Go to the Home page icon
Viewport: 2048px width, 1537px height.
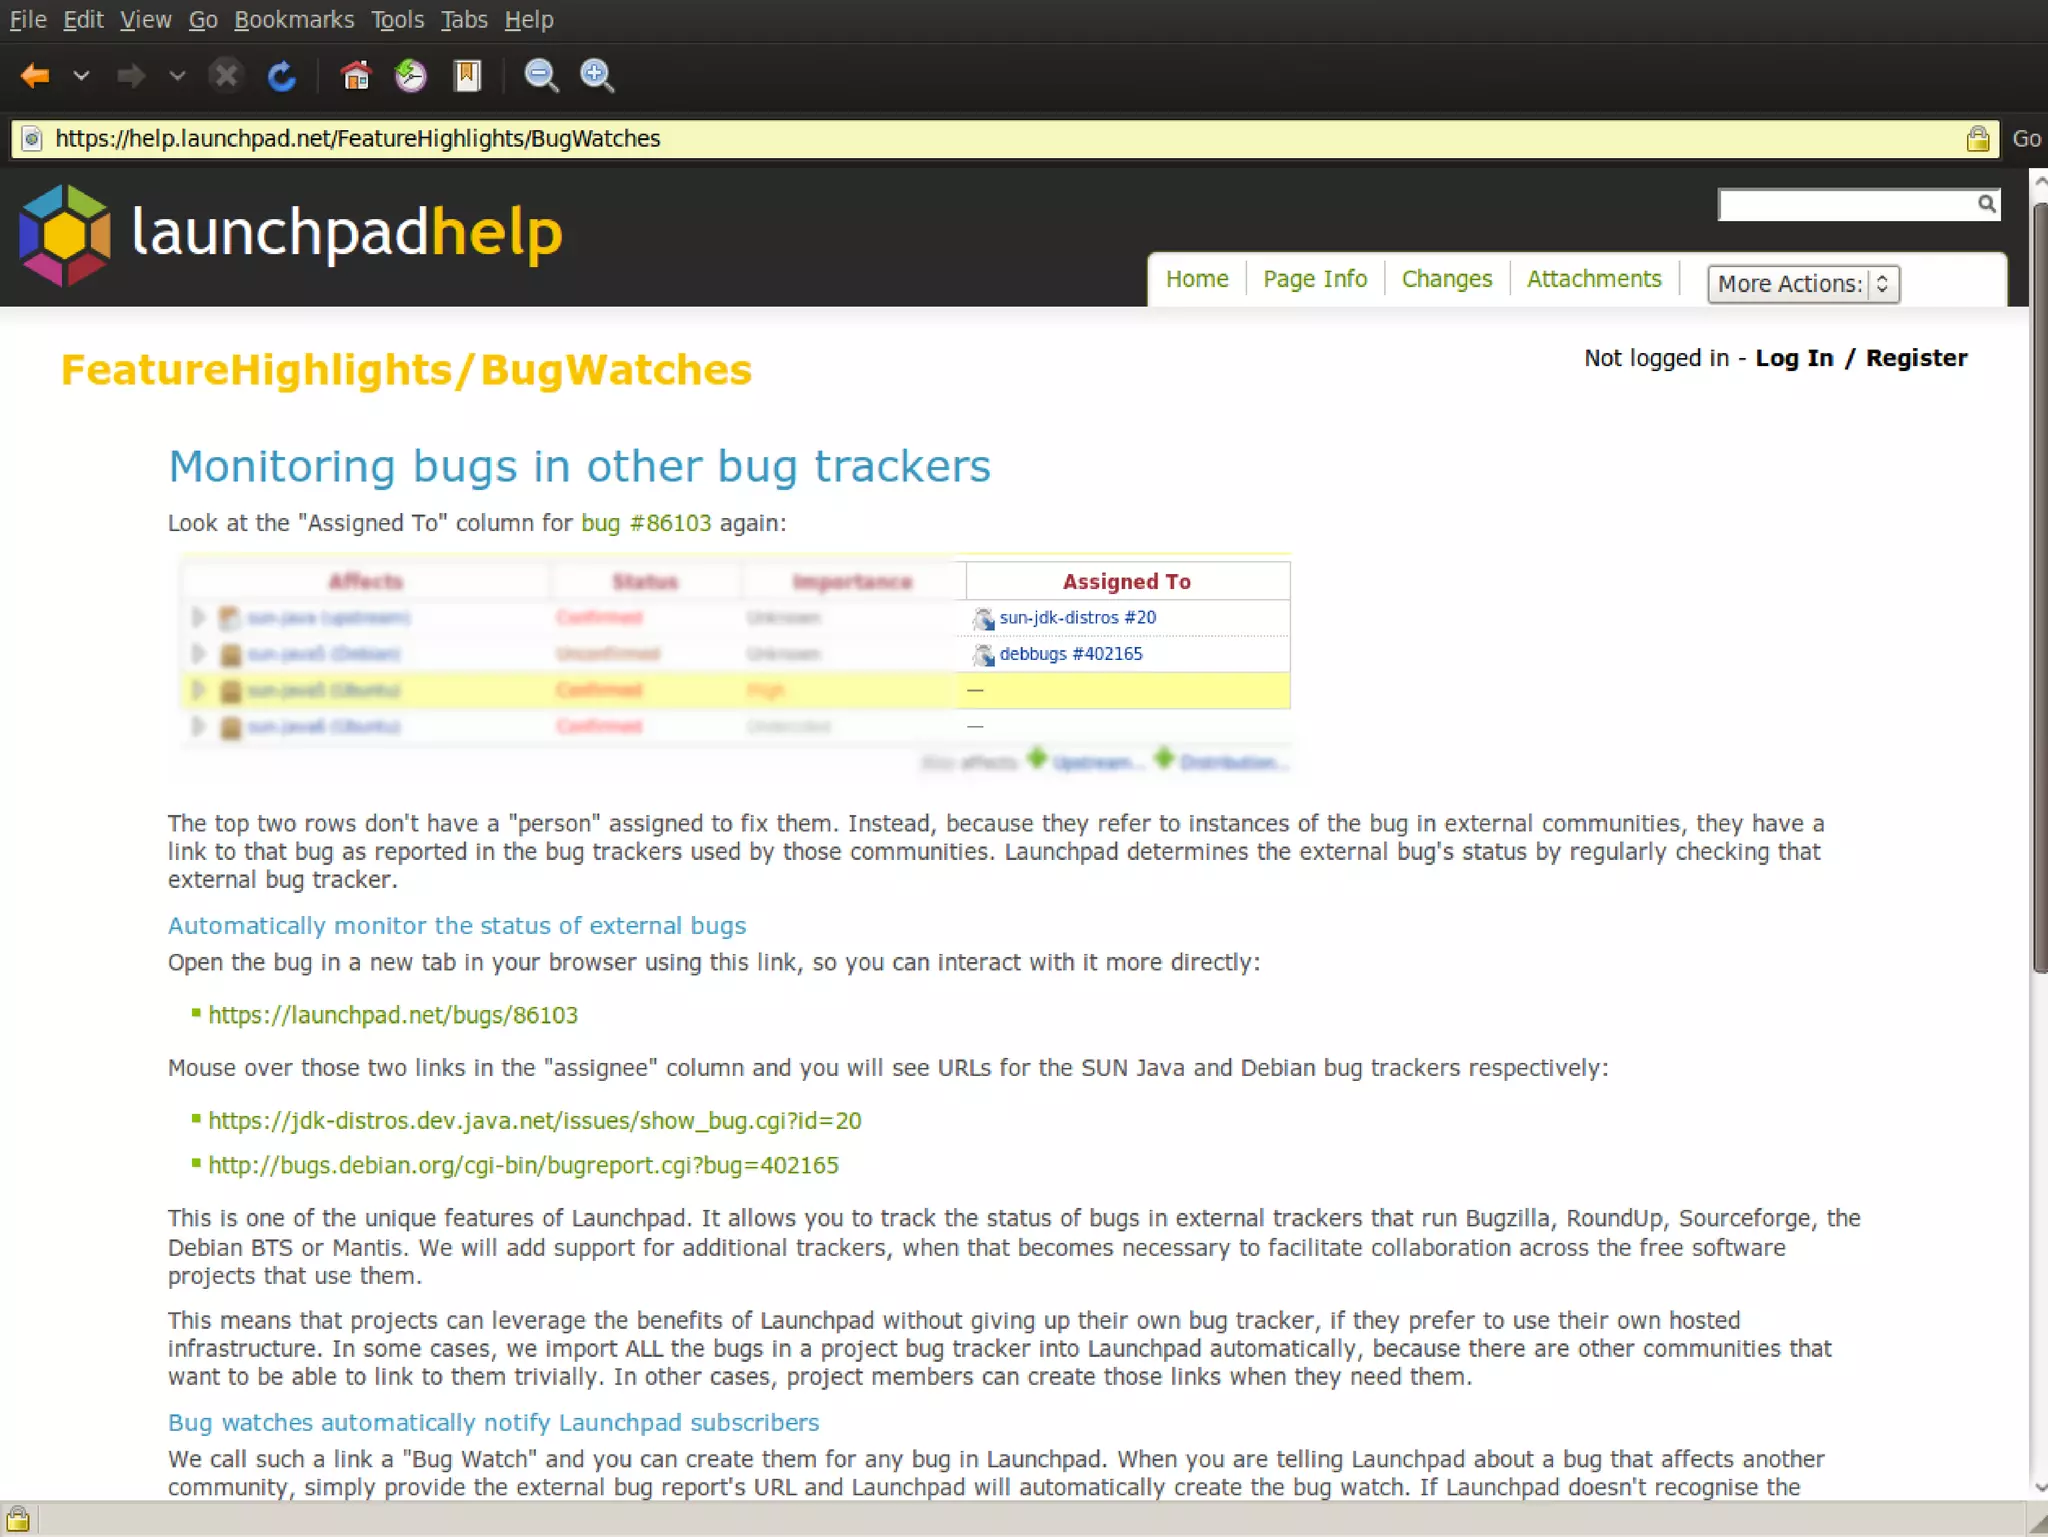tap(355, 76)
